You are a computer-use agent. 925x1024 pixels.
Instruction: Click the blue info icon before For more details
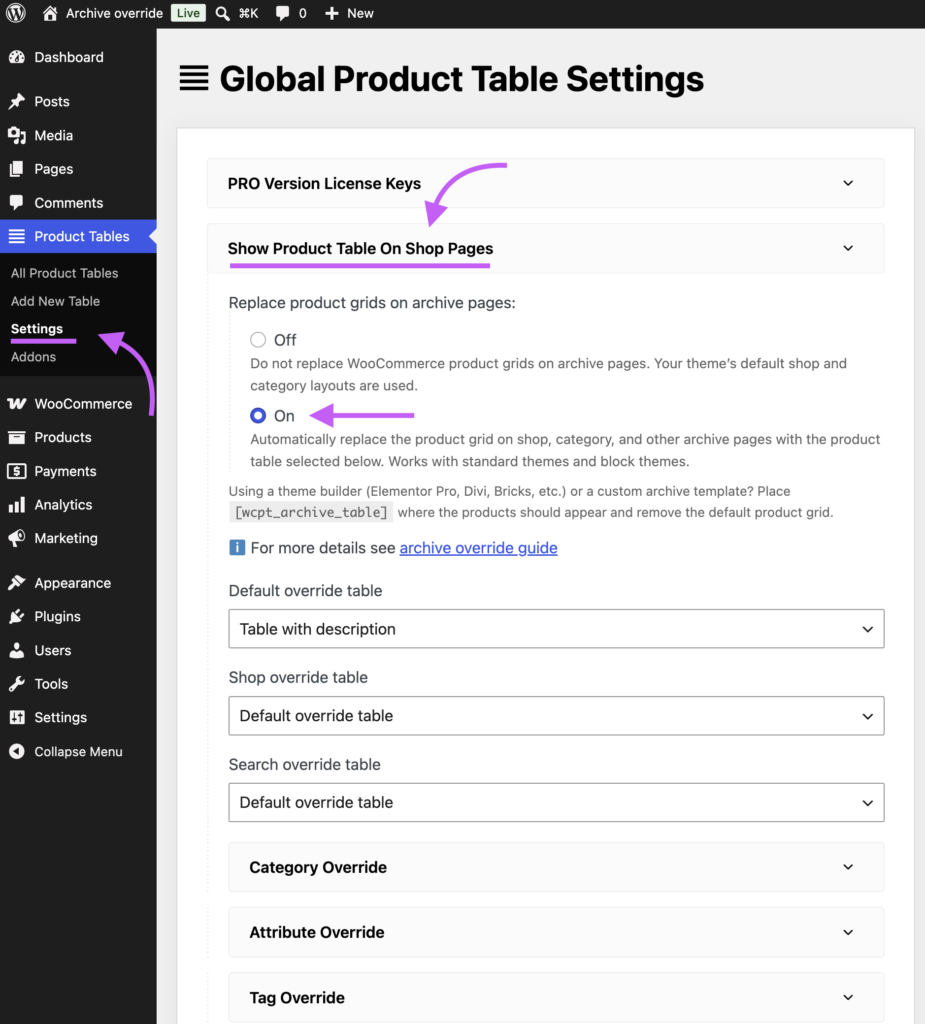click(x=237, y=547)
